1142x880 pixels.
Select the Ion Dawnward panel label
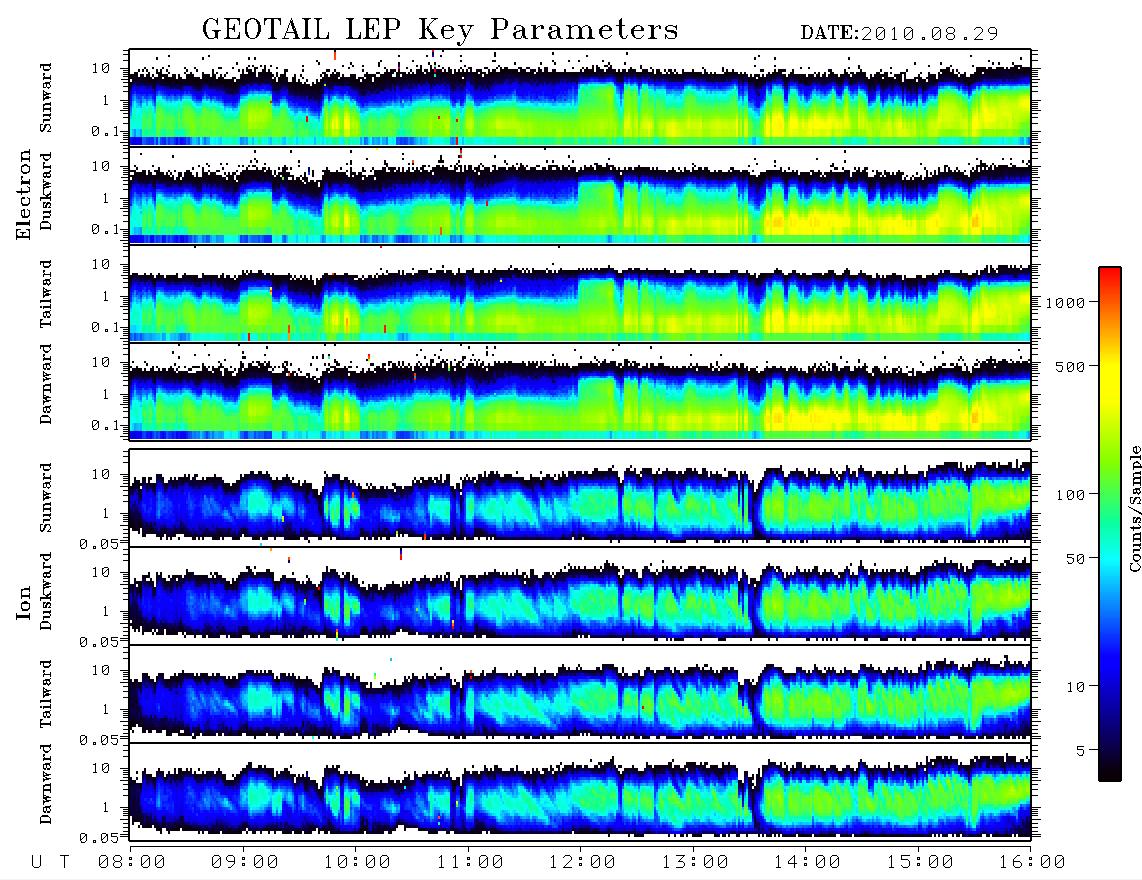46,784
